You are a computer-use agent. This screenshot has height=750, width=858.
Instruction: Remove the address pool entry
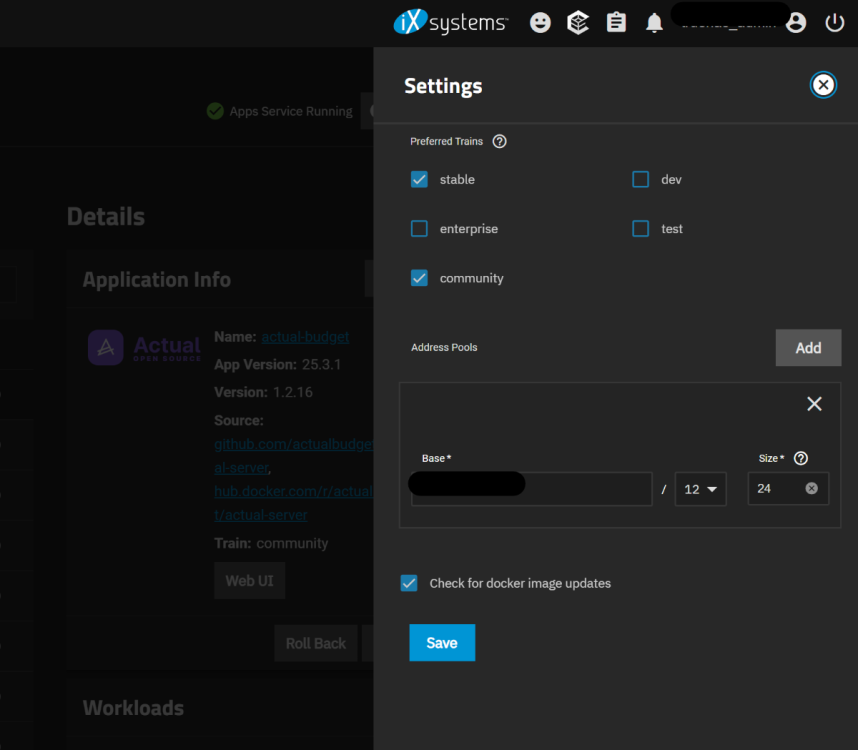click(x=814, y=404)
